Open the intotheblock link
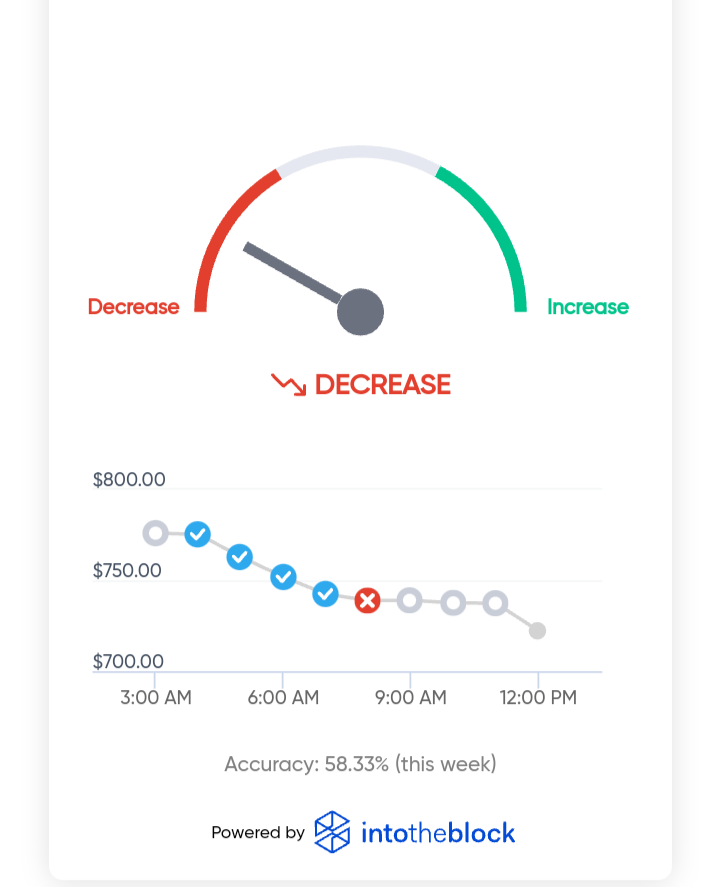The width and height of the screenshot is (720, 887). click(x=438, y=833)
